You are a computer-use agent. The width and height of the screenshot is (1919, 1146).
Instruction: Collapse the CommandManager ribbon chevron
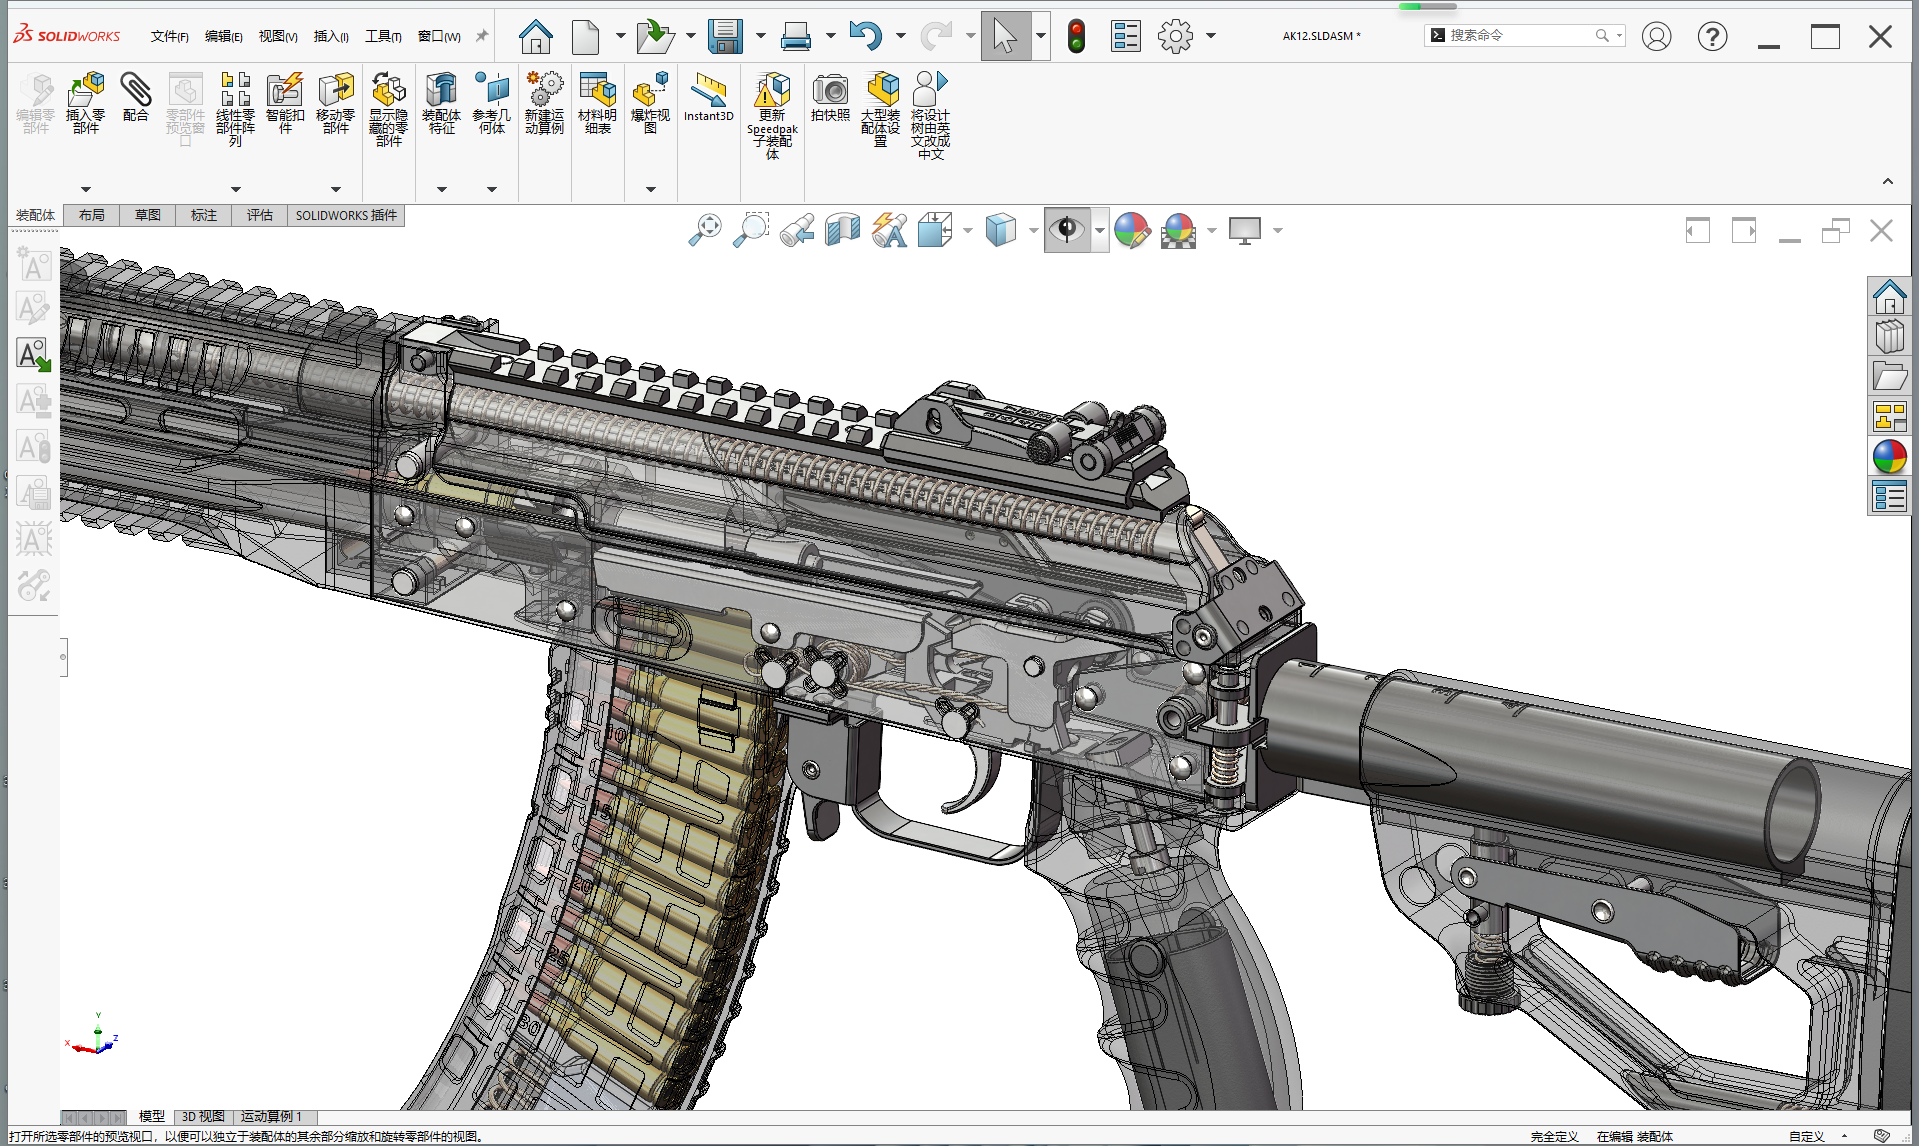pos(1887,181)
